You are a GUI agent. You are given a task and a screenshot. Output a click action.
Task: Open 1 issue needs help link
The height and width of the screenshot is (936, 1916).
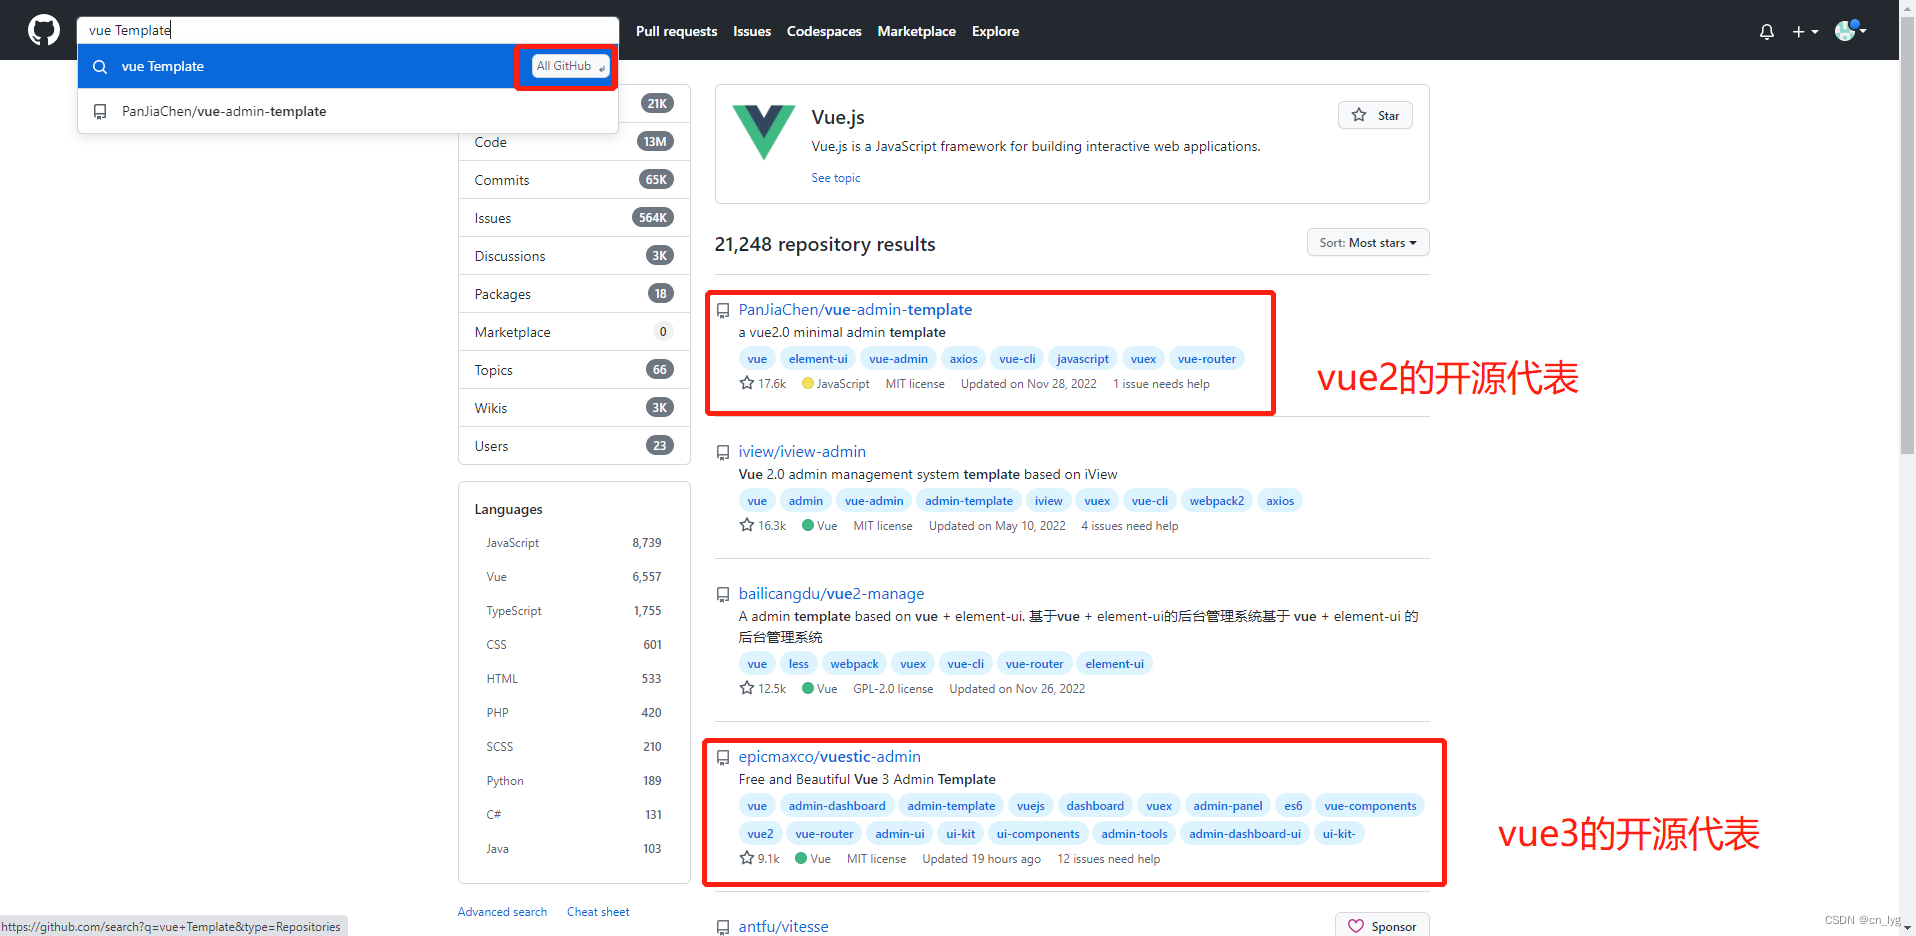pyautogui.click(x=1161, y=384)
